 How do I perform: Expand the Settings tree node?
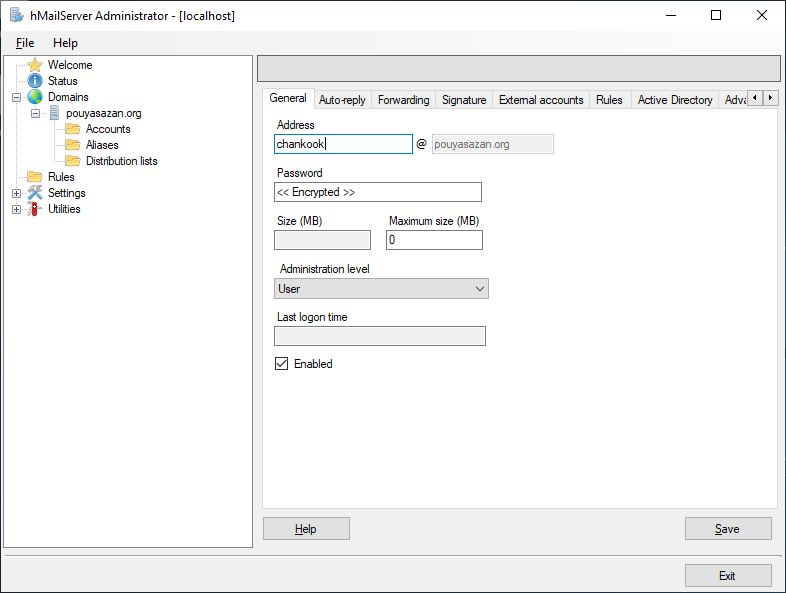16,193
